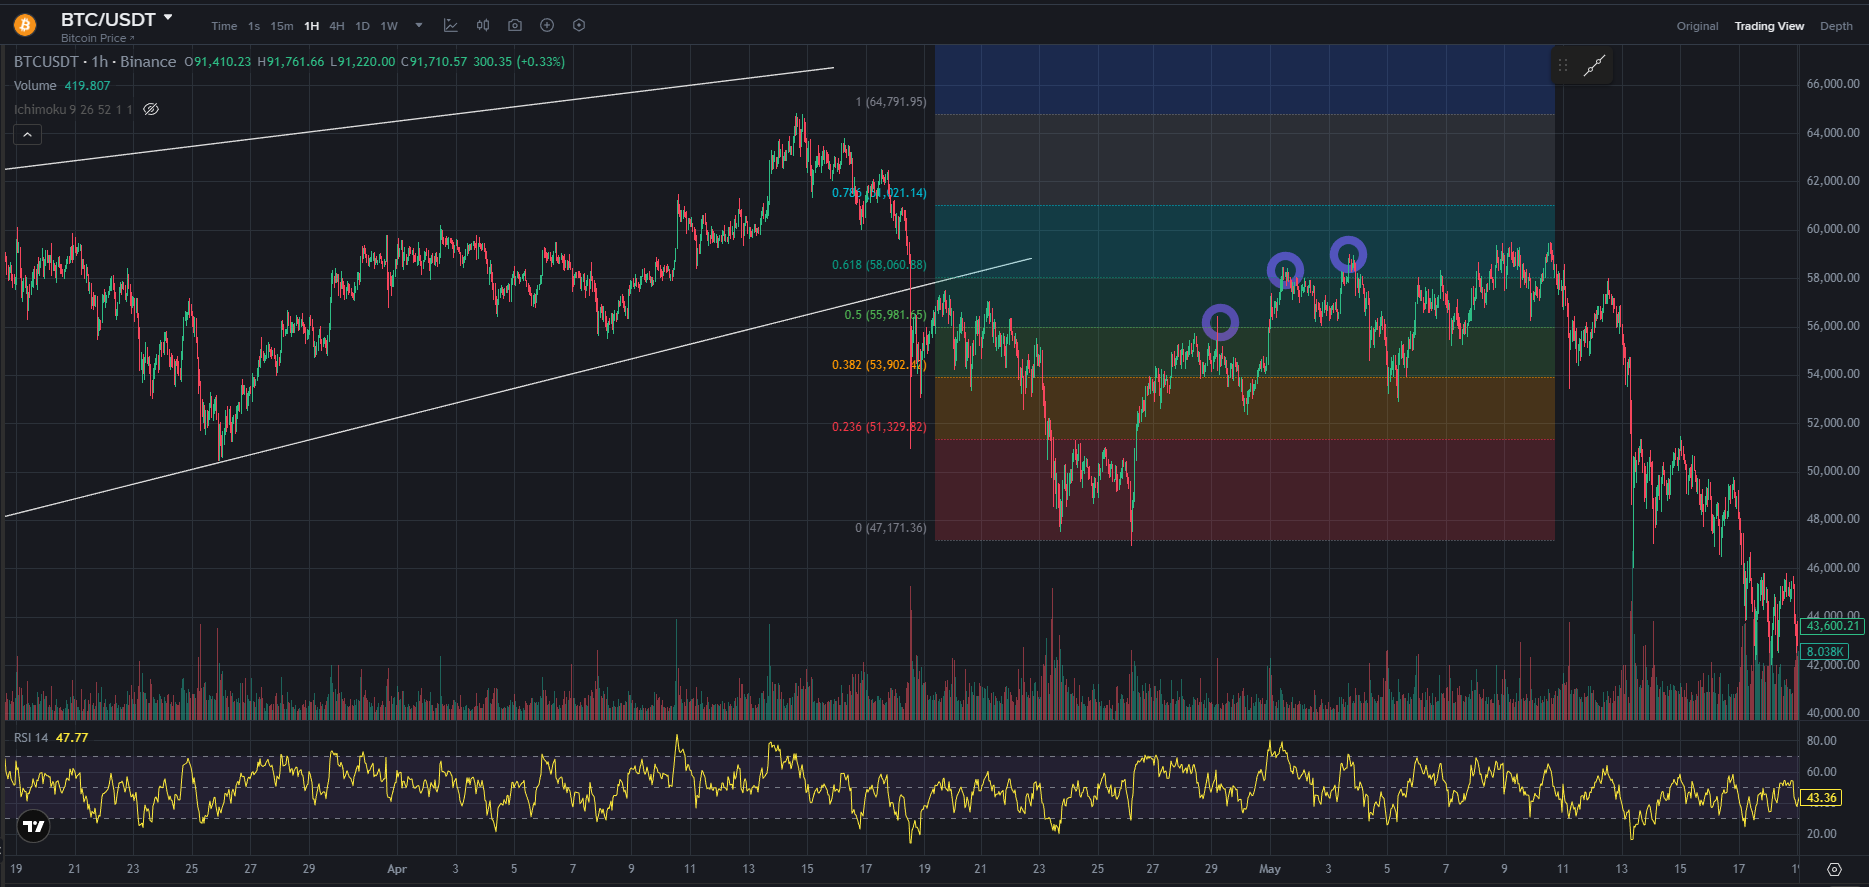
Task: Open the BTC/USDT pair dropdown
Action: click(x=168, y=18)
